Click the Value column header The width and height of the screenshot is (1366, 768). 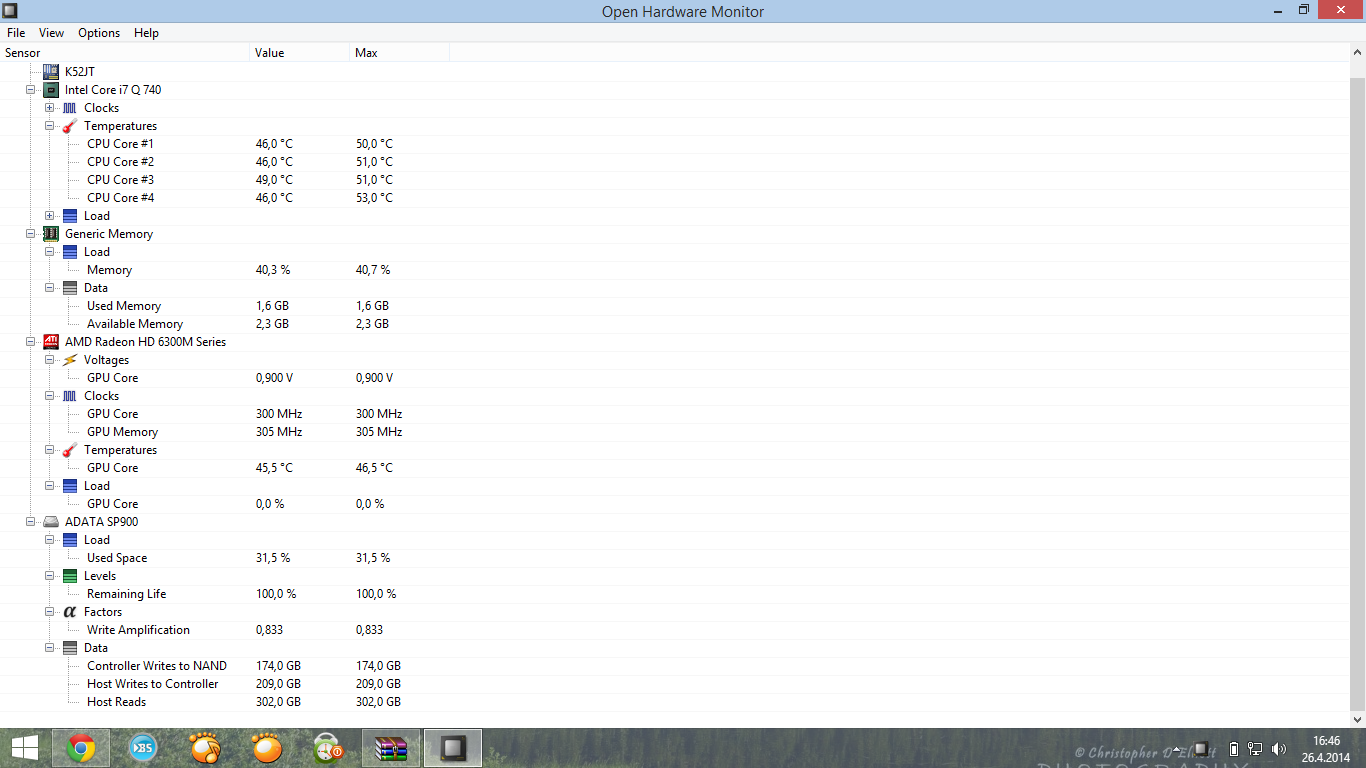click(x=299, y=53)
